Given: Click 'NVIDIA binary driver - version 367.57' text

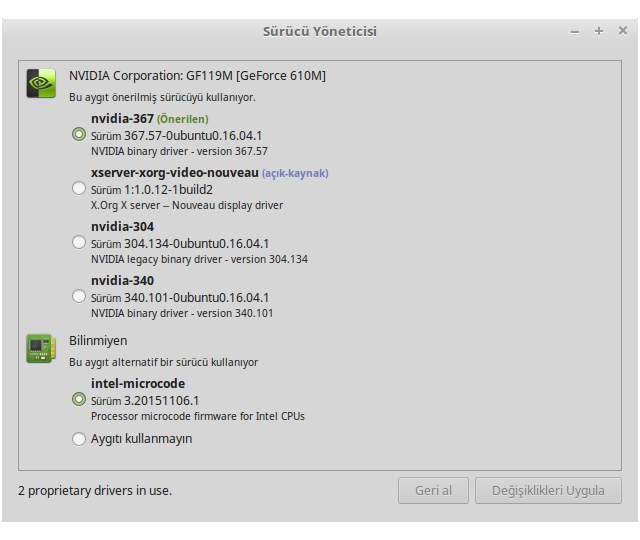Looking at the screenshot, I should pos(179,151).
